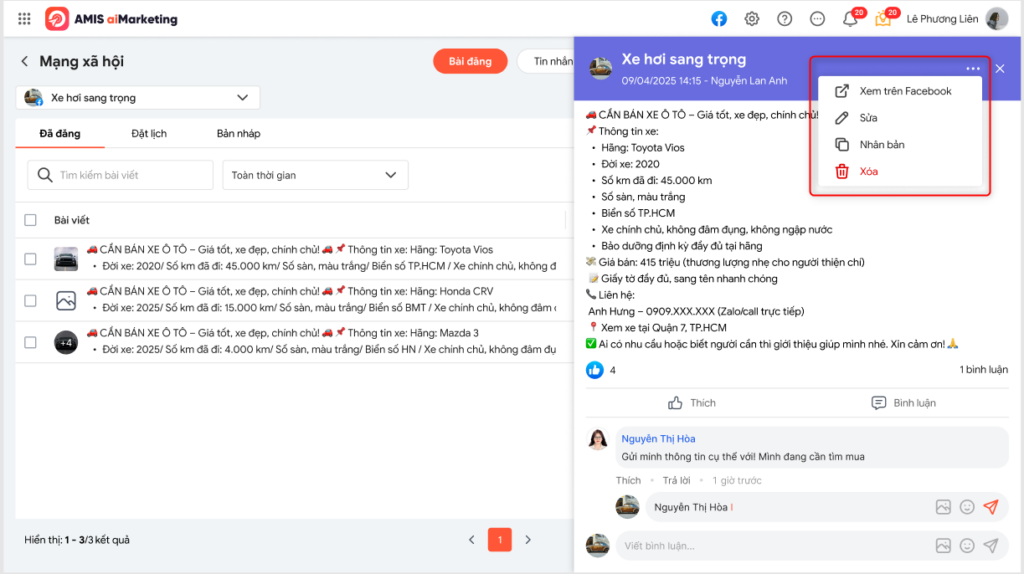Go to next results page
The height and width of the screenshot is (574, 1024).
tap(528, 540)
